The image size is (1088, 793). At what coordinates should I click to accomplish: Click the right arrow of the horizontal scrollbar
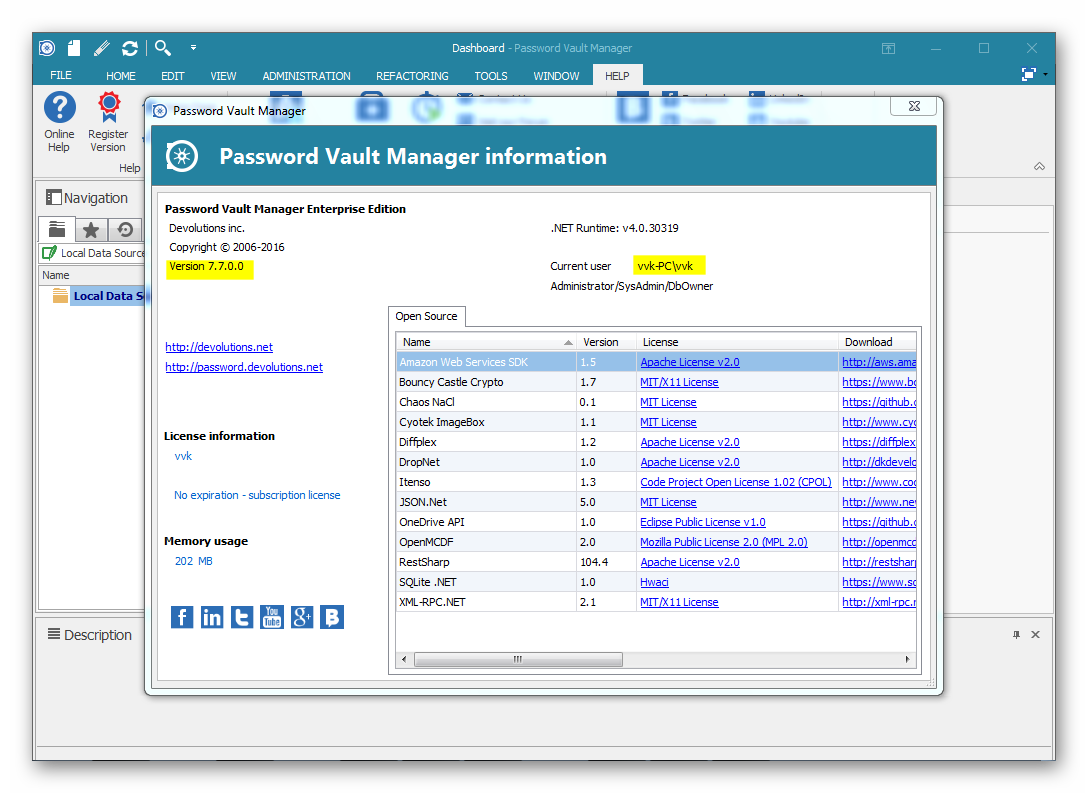pyautogui.click(x=908, y=659)
